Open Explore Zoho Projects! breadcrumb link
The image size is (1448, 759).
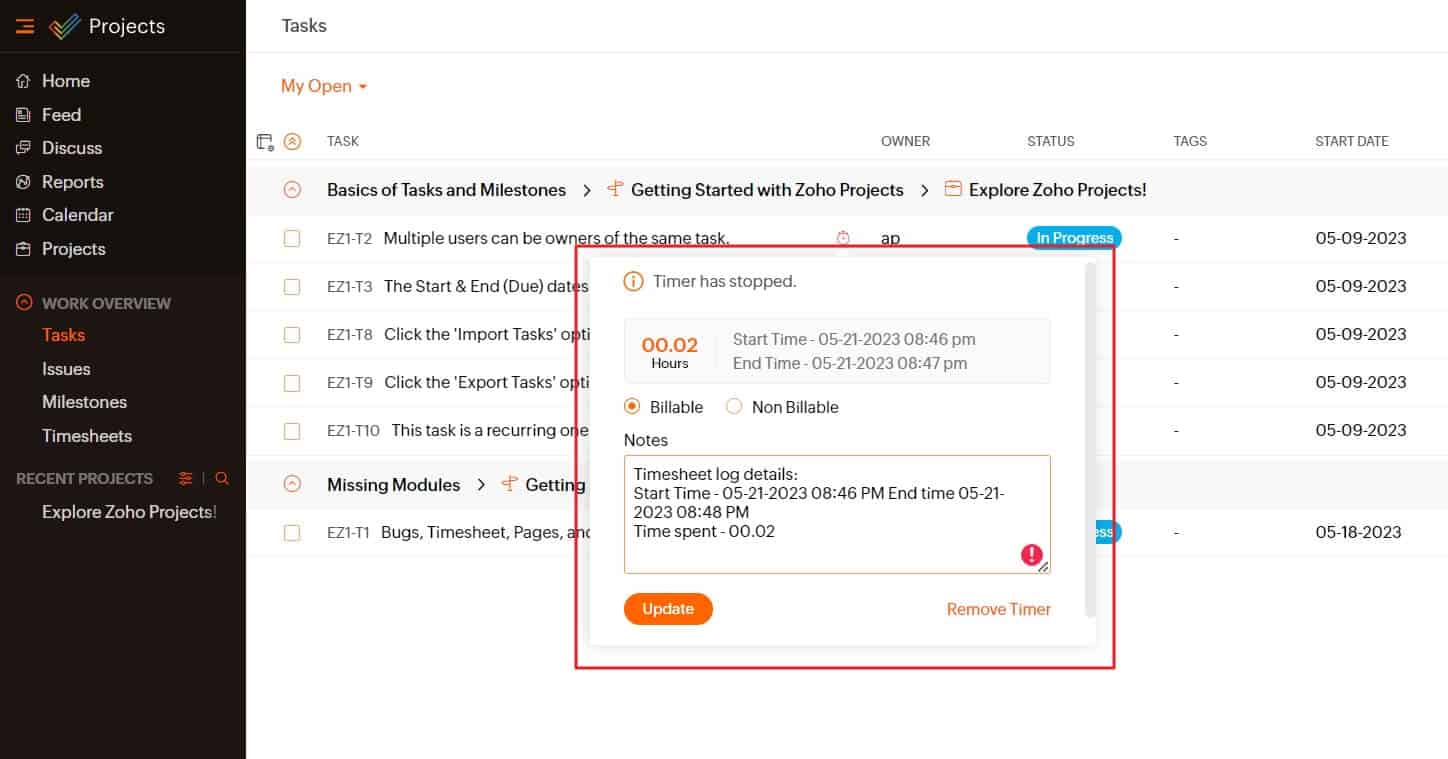[x=1058, y=189]
